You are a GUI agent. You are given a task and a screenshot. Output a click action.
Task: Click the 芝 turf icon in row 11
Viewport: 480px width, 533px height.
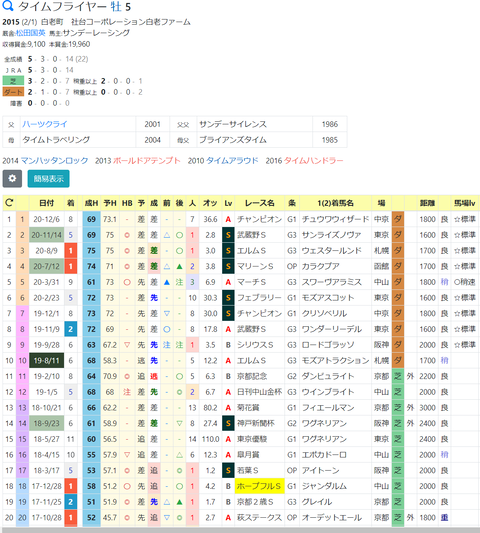(x=398, y=376)
